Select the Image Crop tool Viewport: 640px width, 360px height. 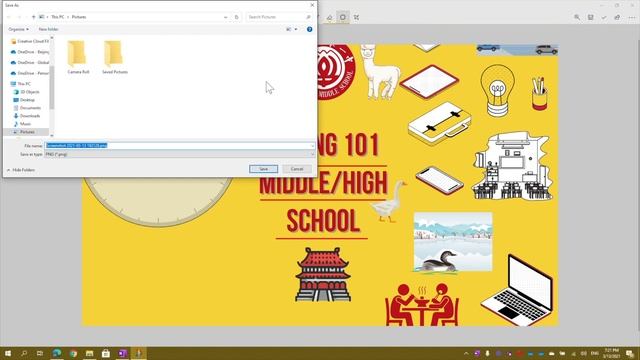(x=356, y=17)
